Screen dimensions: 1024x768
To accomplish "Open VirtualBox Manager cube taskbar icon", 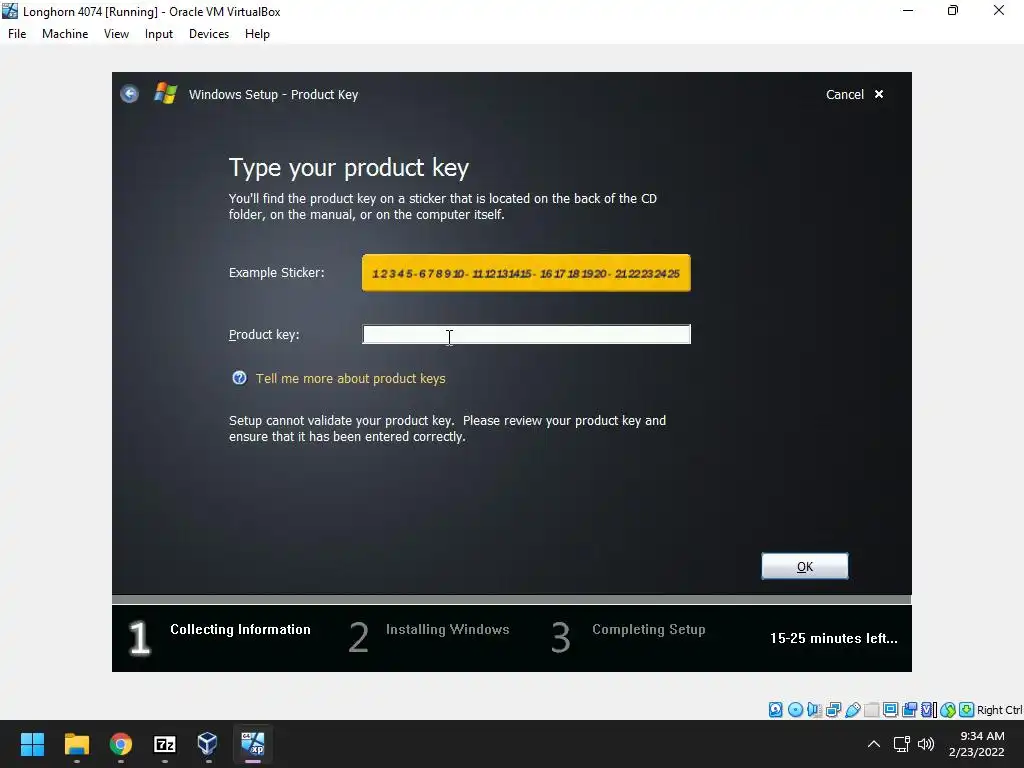I will click(x=208, y=744).
